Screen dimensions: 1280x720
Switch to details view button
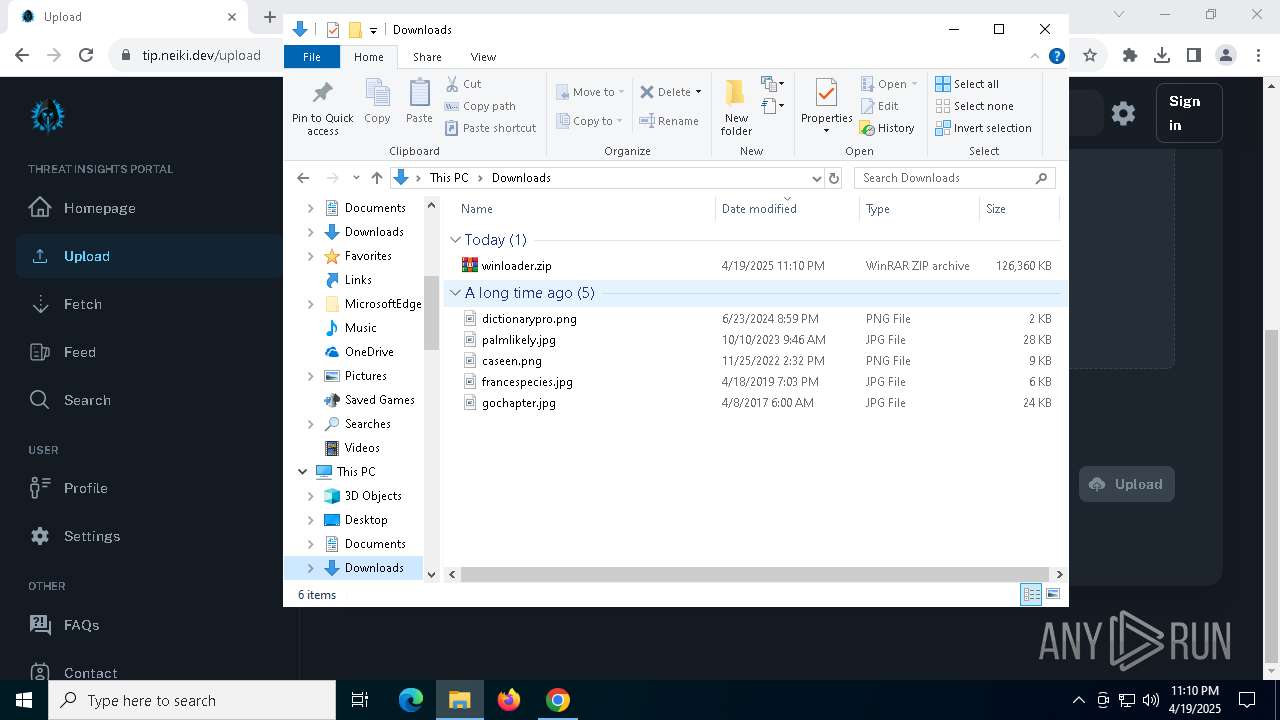click(x=1031, y=594)
